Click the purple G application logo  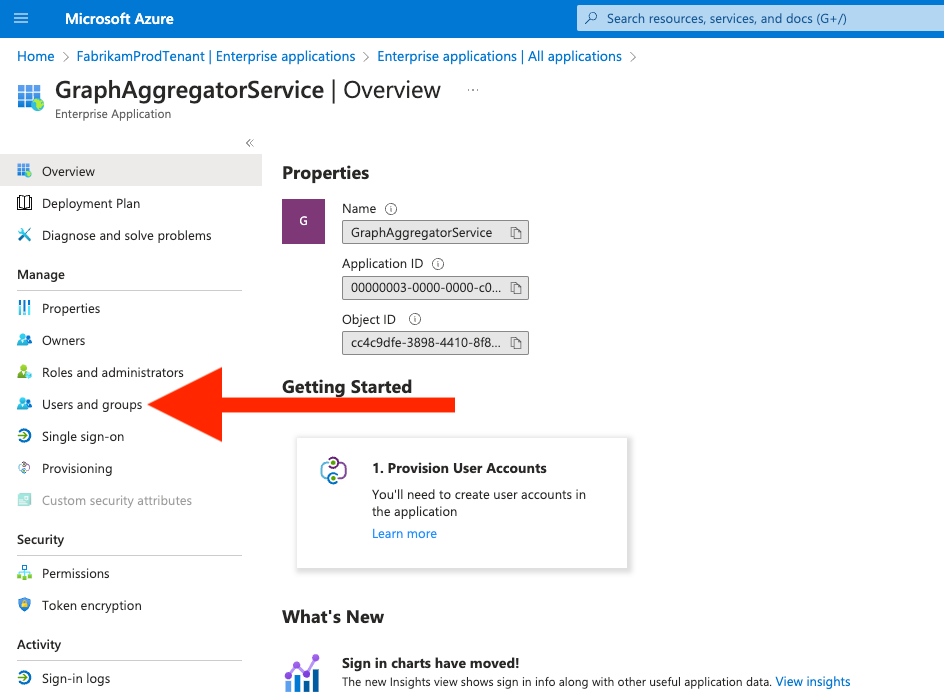[303, 221]
